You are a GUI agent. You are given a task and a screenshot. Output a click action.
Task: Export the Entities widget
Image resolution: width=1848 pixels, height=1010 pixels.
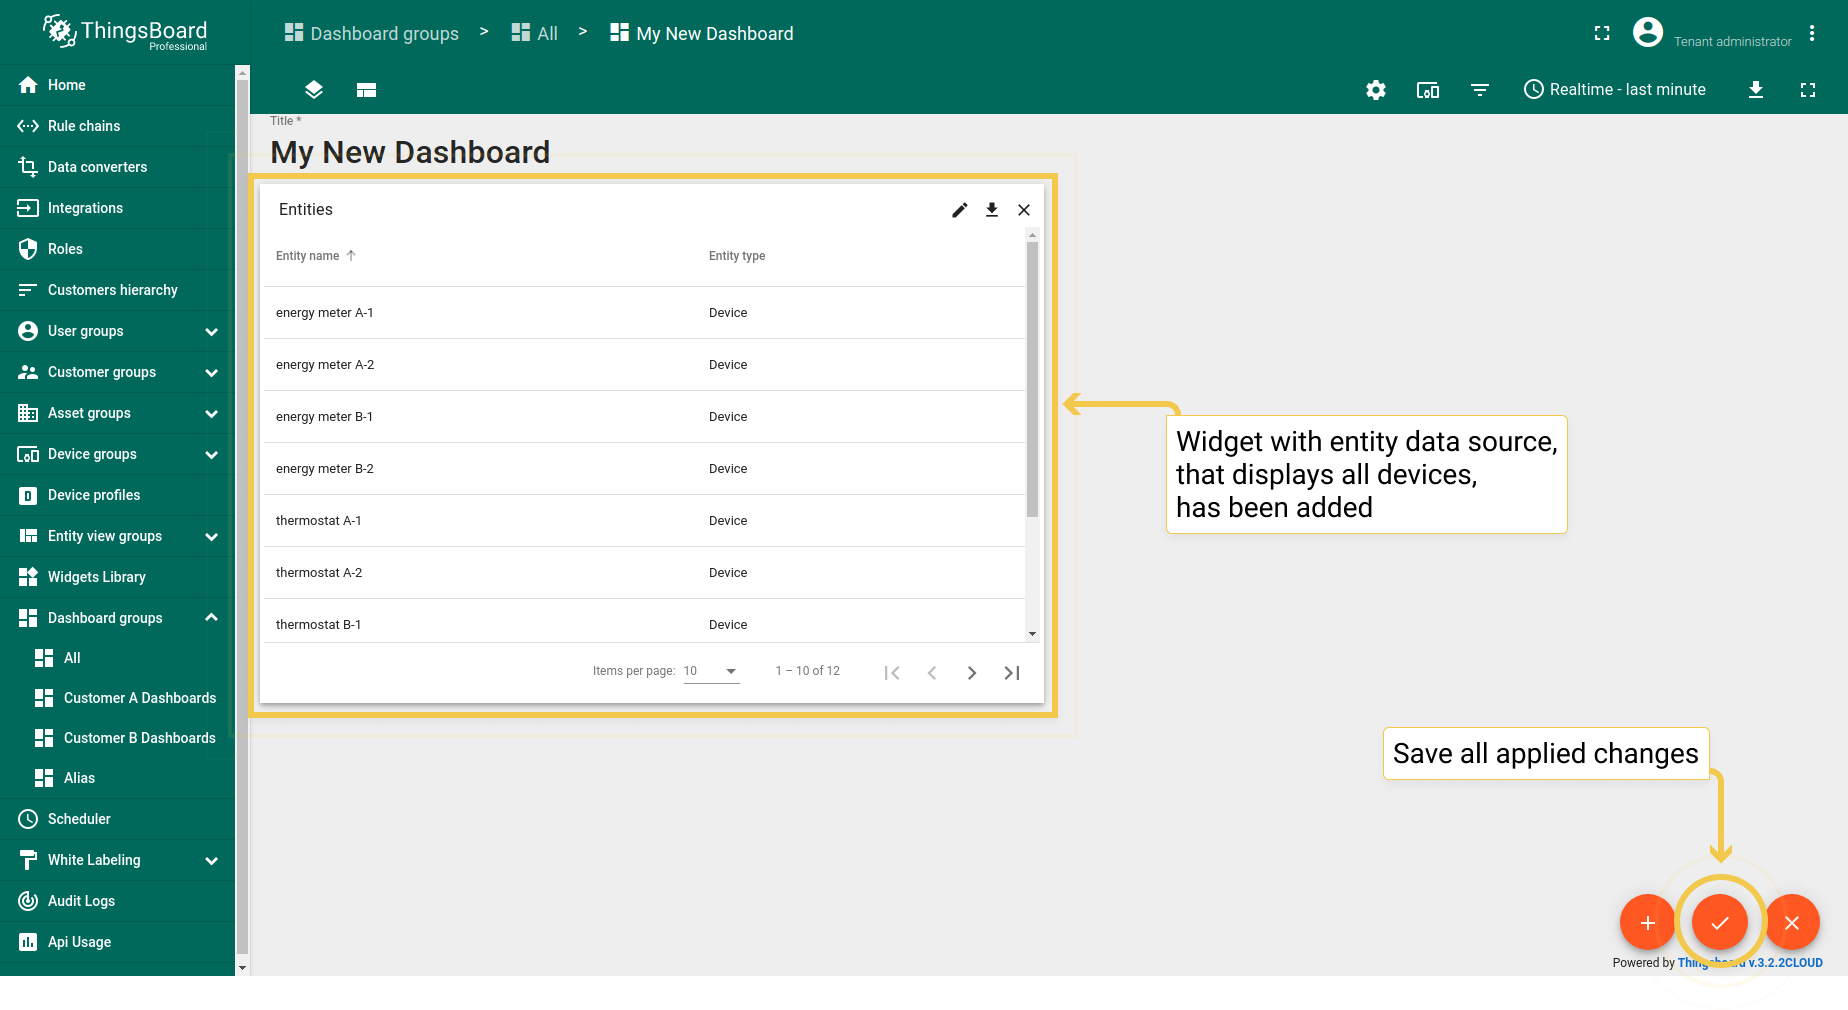tap(992, 210)
